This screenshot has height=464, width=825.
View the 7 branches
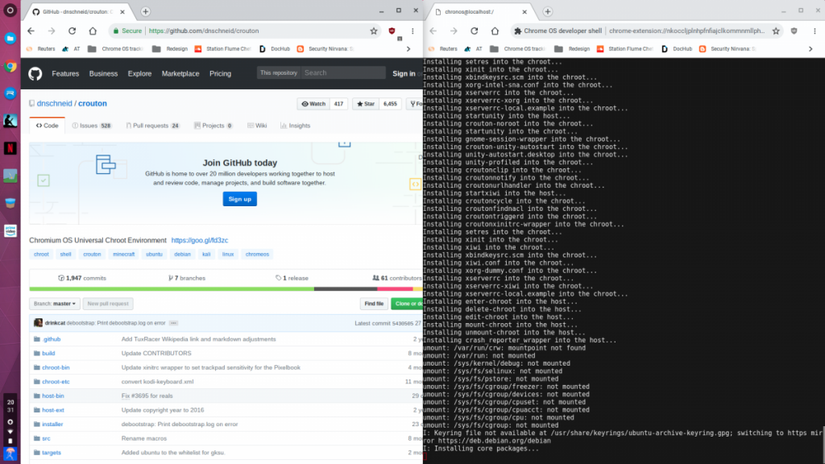coord(187,278)
